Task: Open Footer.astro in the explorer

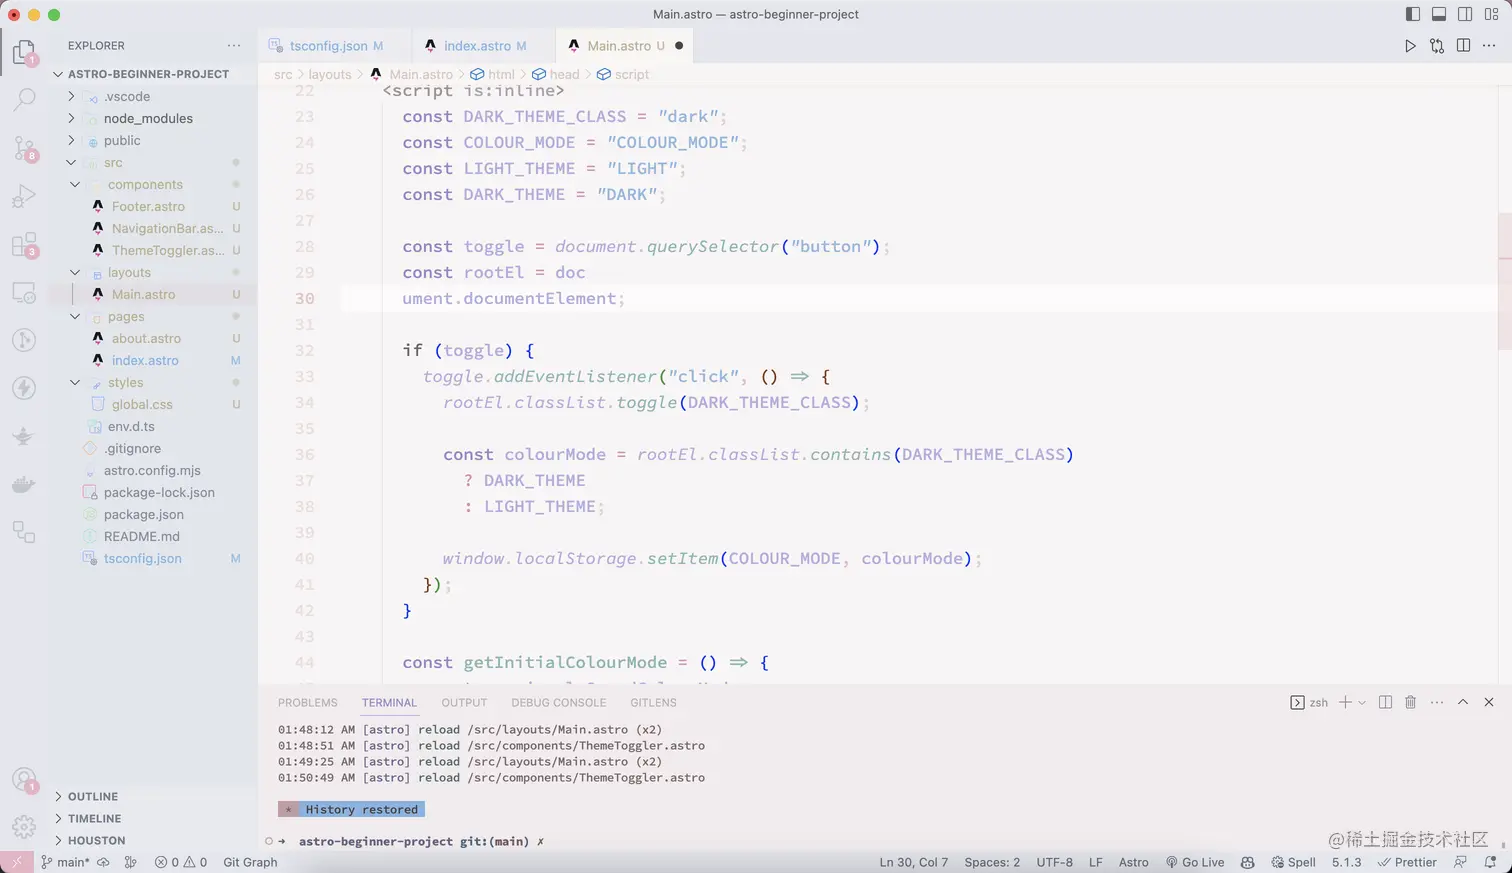Action: [x=148, y=206]
